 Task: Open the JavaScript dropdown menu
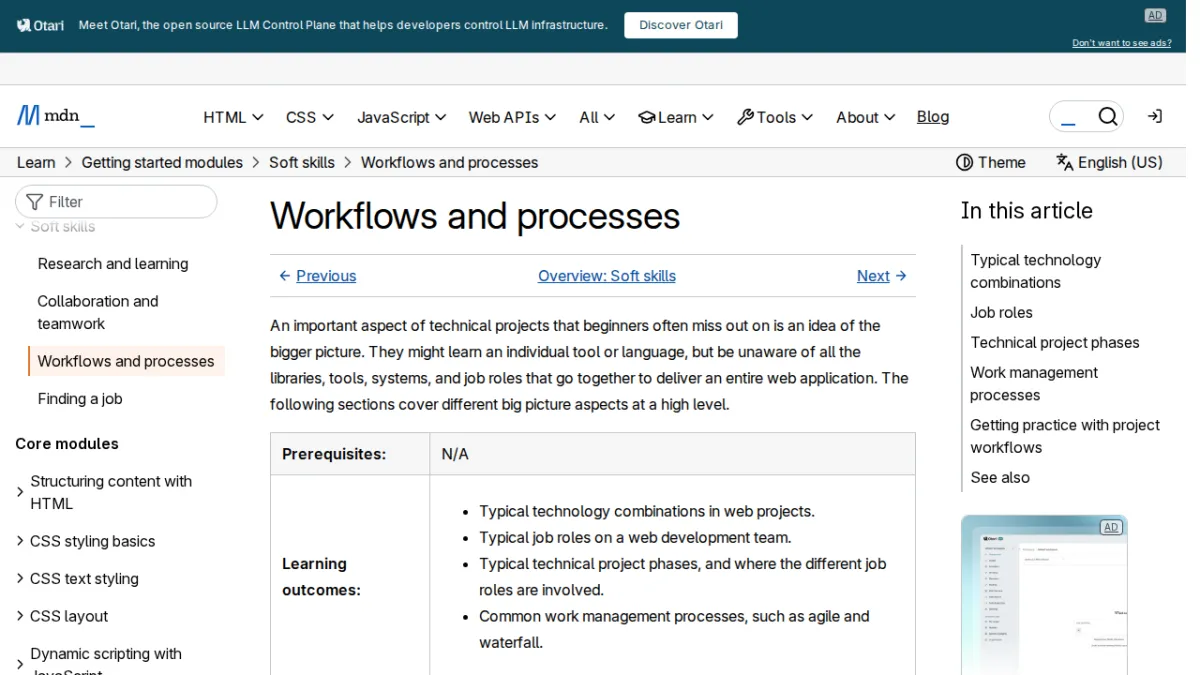tap(402, 117)
